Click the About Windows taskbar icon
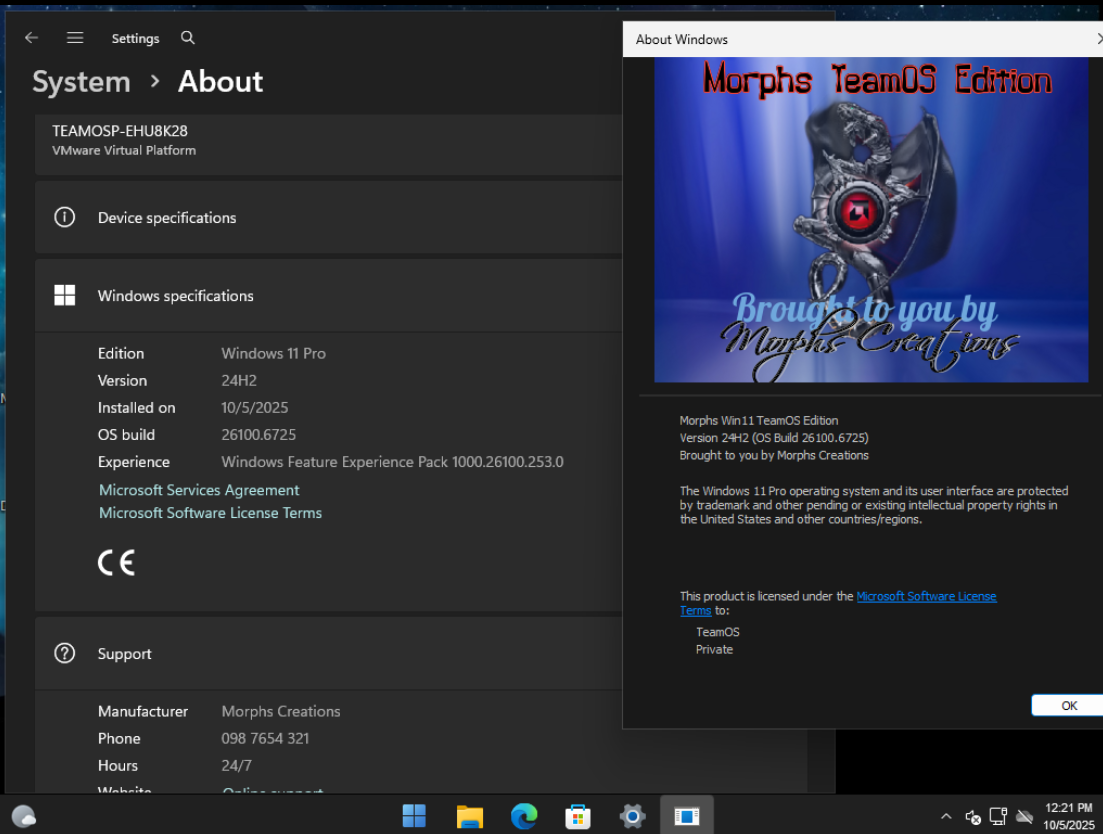1103x834 pixels. click(687, 816)
